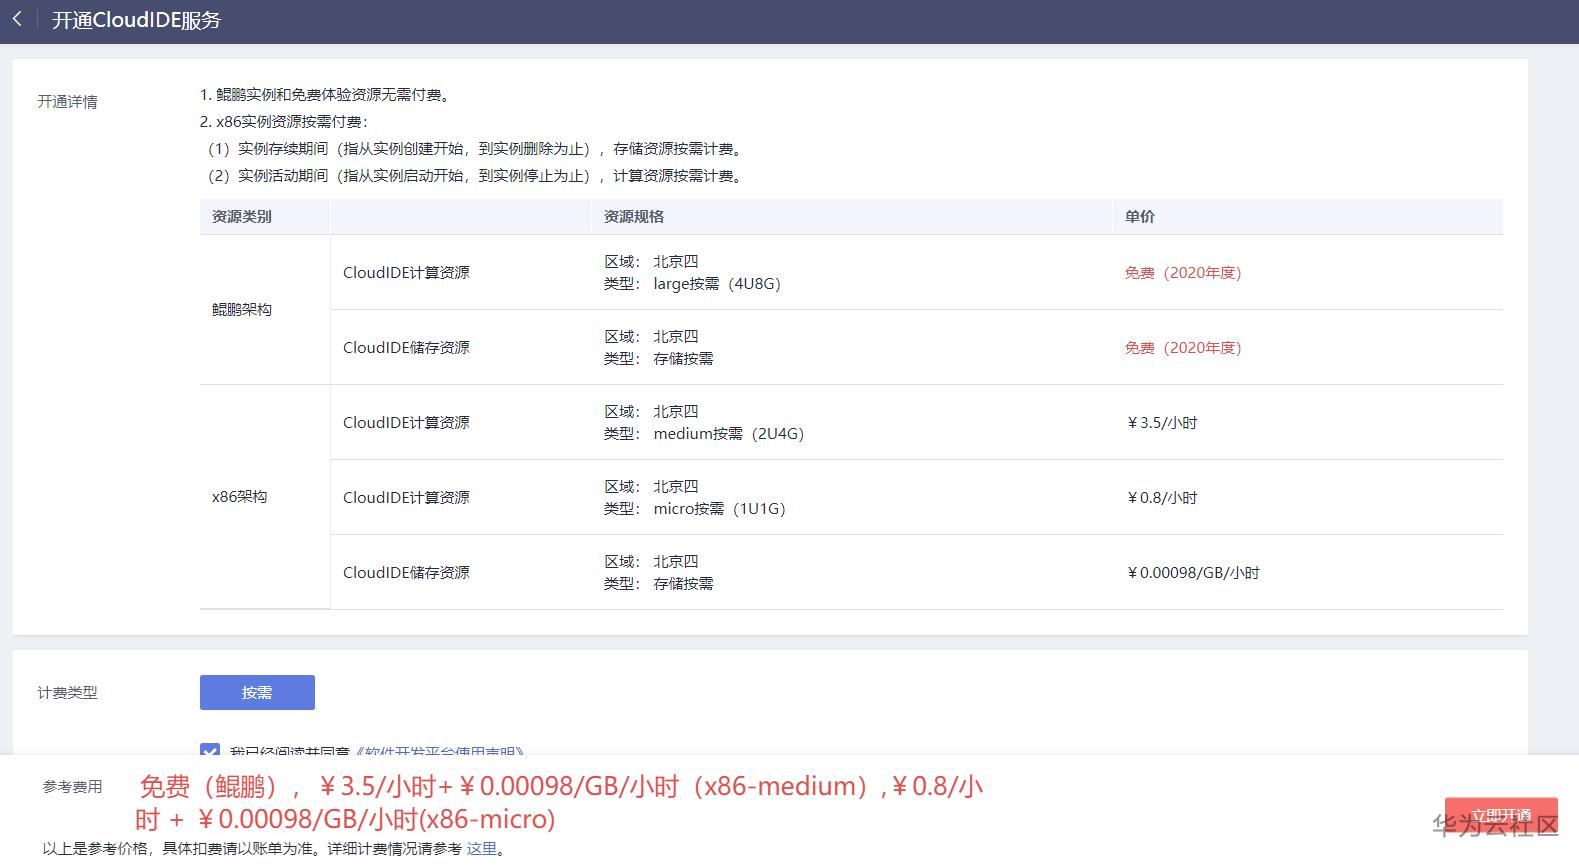Viewport: 1579px width, 866px height.
Task: Open the 这里 billing details link
Action: coord(481,848)
